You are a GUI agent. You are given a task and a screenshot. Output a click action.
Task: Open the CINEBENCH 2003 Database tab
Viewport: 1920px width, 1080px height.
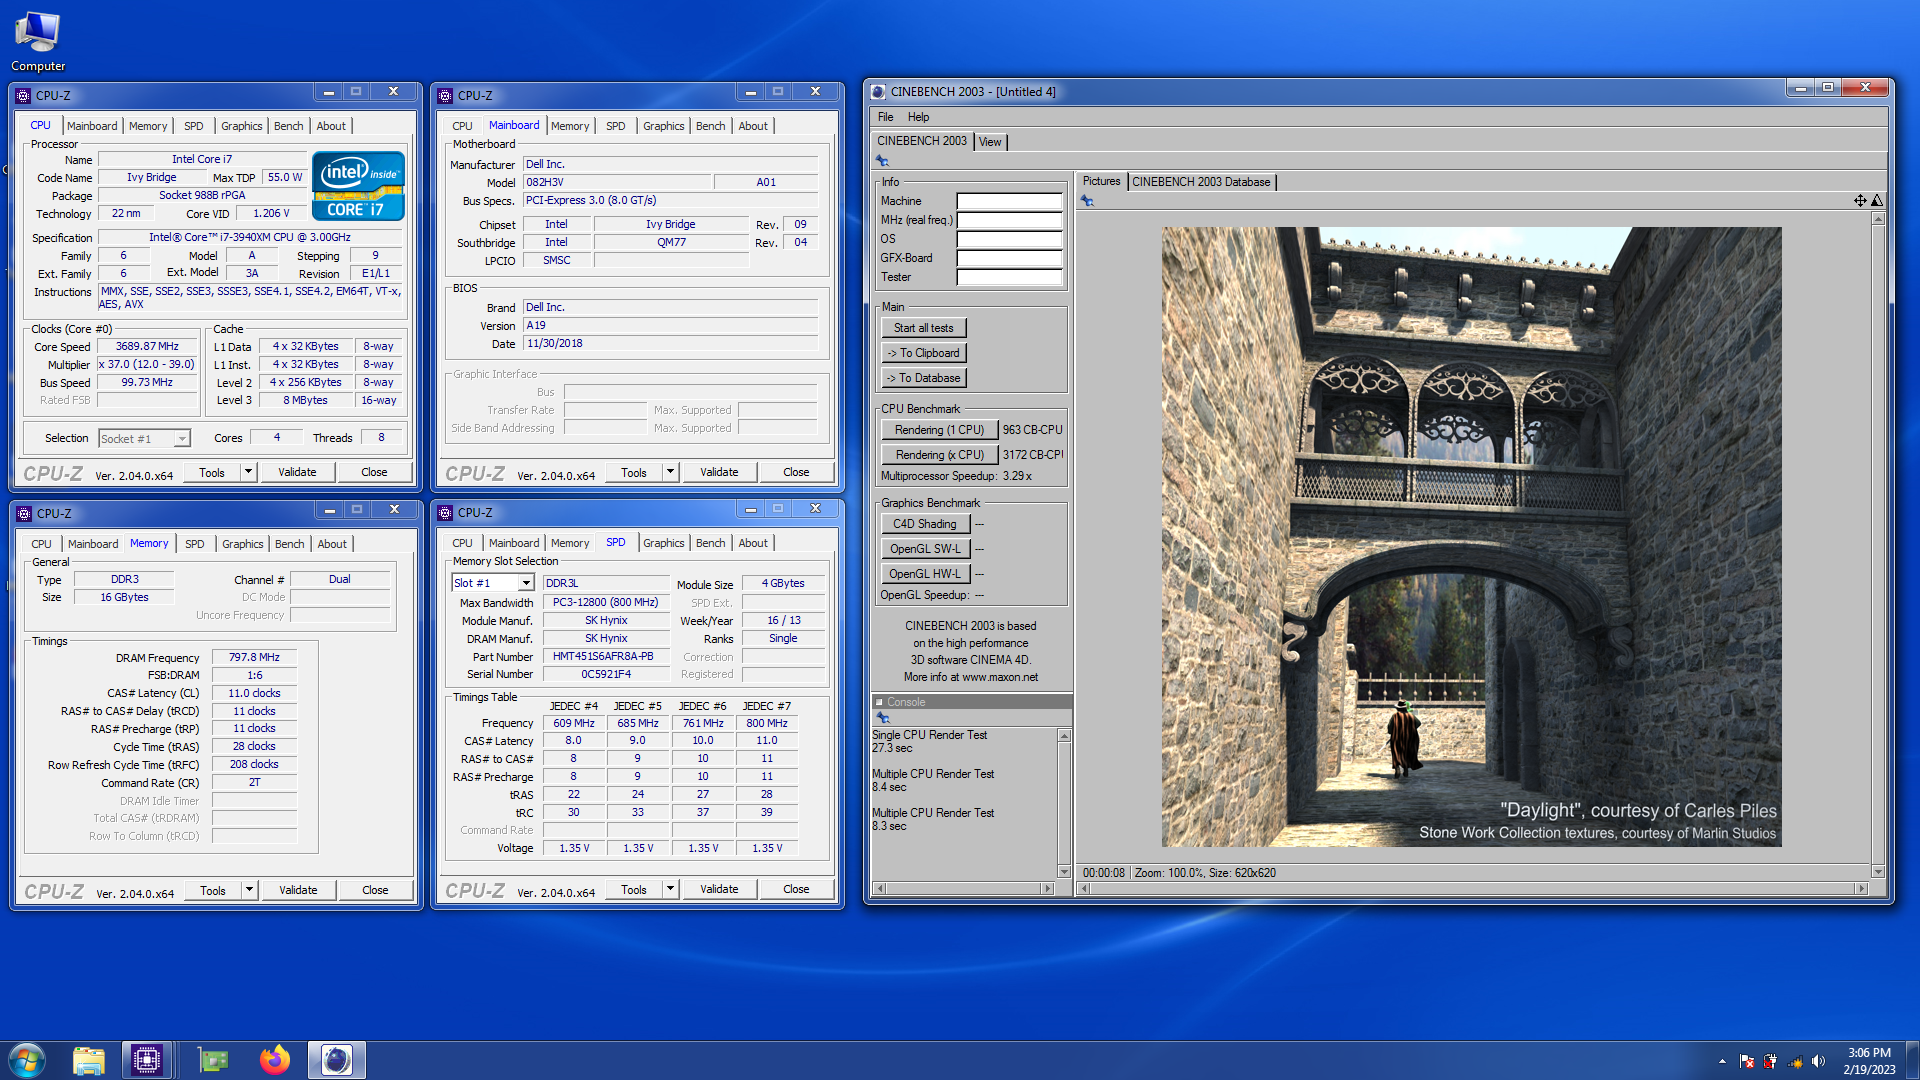1201,182
